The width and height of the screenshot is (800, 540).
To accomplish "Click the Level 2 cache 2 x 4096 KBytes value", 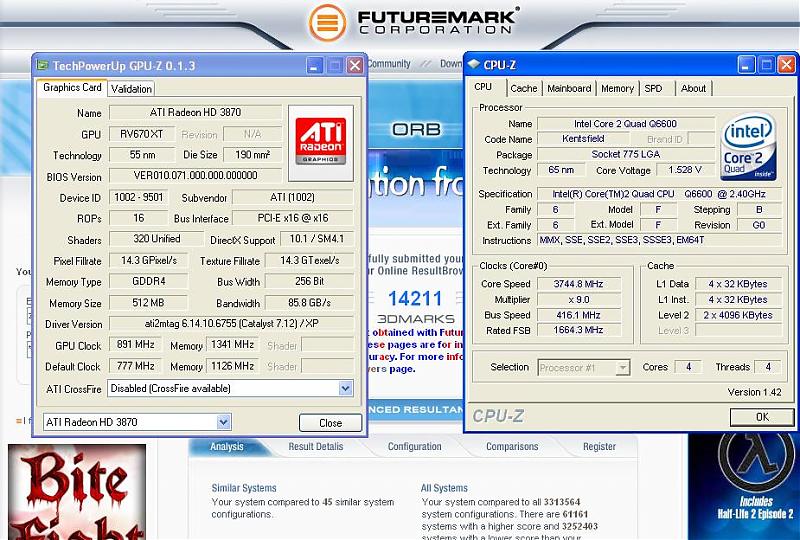I will [738, 315].
